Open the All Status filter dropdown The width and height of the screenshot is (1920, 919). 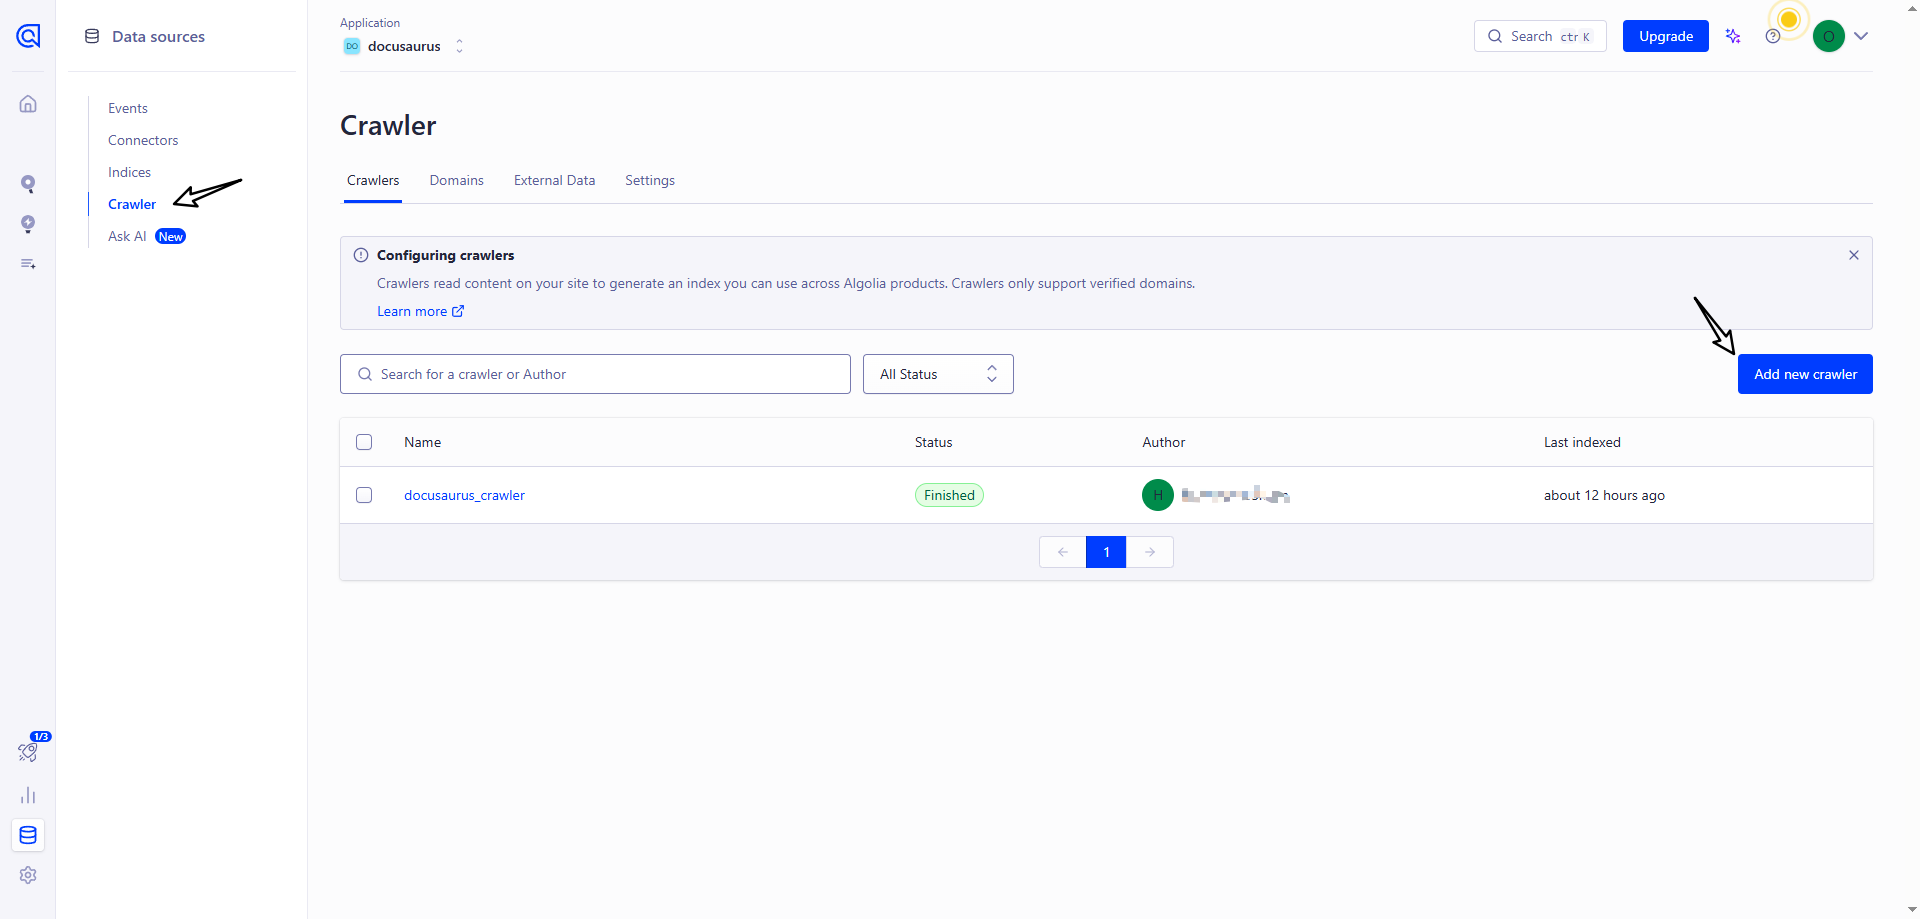(x=937, y=374)
